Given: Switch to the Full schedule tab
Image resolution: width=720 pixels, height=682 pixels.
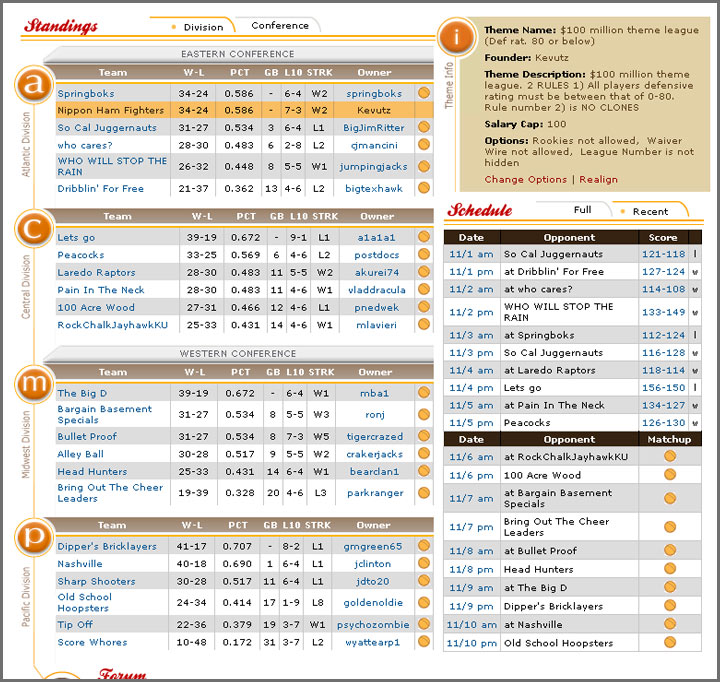Looking at the screenshot, I should [582, 210].
